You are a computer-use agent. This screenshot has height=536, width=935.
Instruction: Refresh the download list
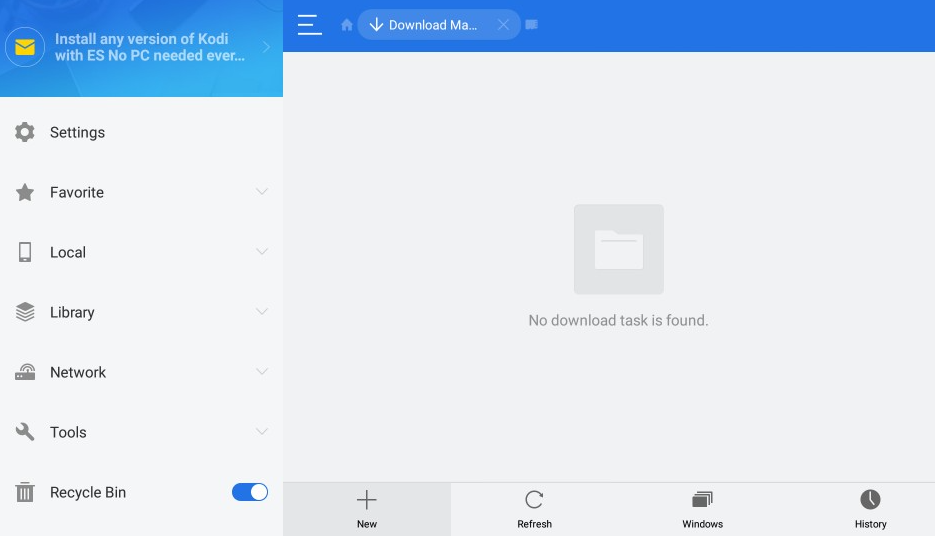[534, 508]
